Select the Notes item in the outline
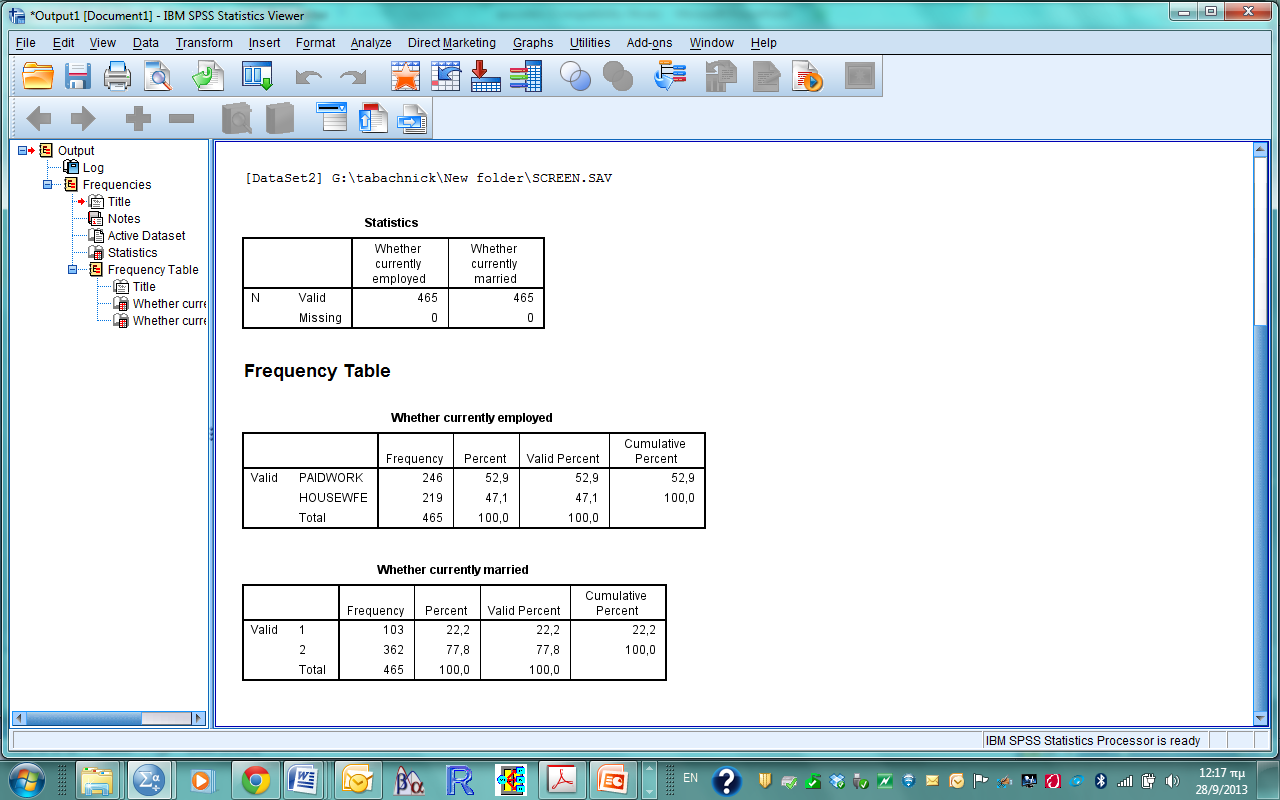 click(x=124, y=219)
